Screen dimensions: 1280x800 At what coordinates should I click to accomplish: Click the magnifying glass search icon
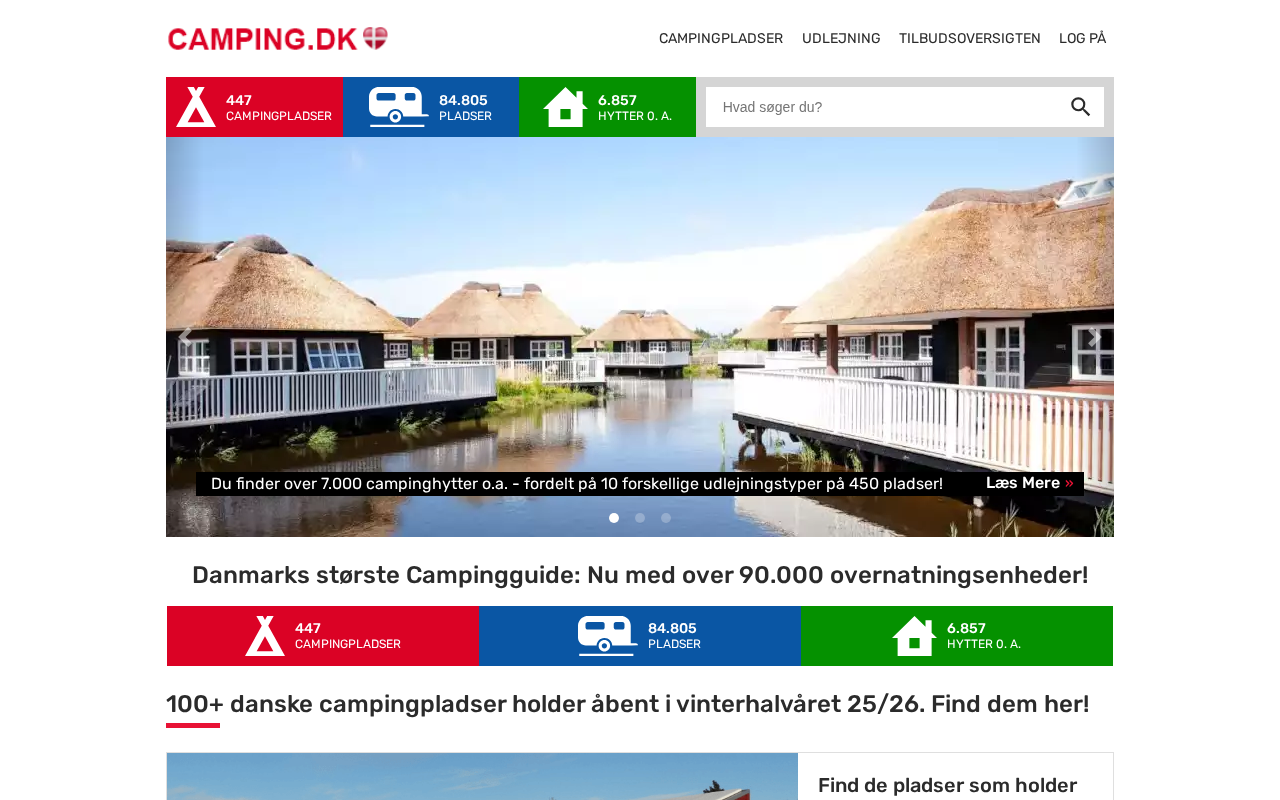coord(1080,107)
